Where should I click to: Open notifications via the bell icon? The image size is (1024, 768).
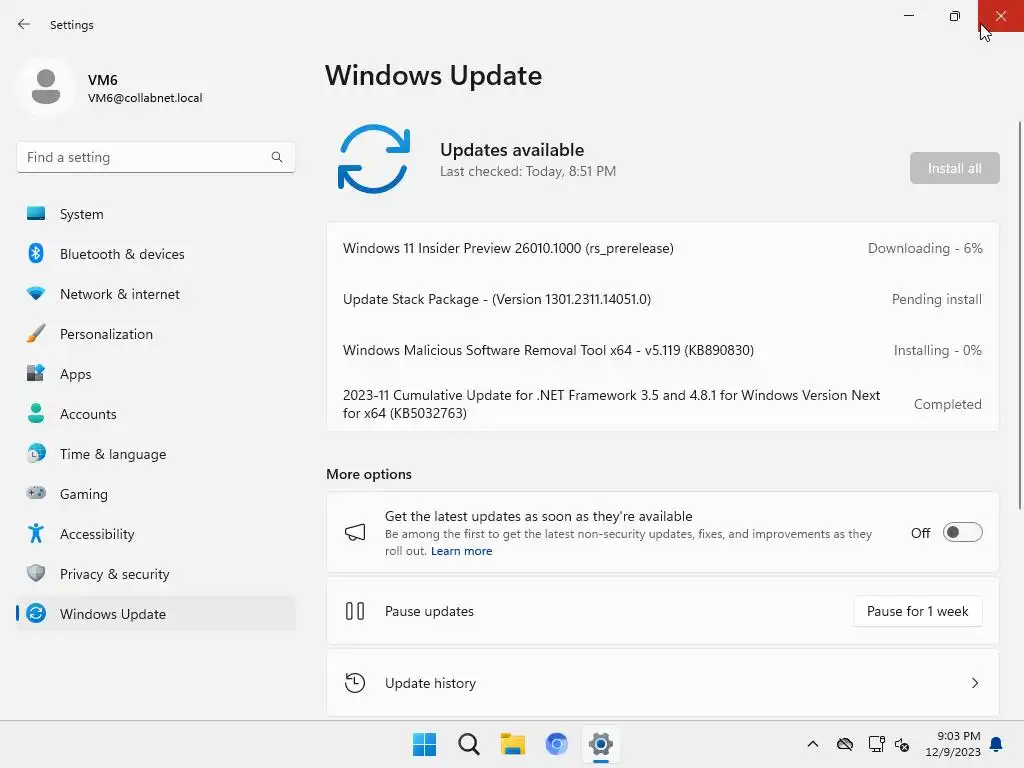(996, 744)
